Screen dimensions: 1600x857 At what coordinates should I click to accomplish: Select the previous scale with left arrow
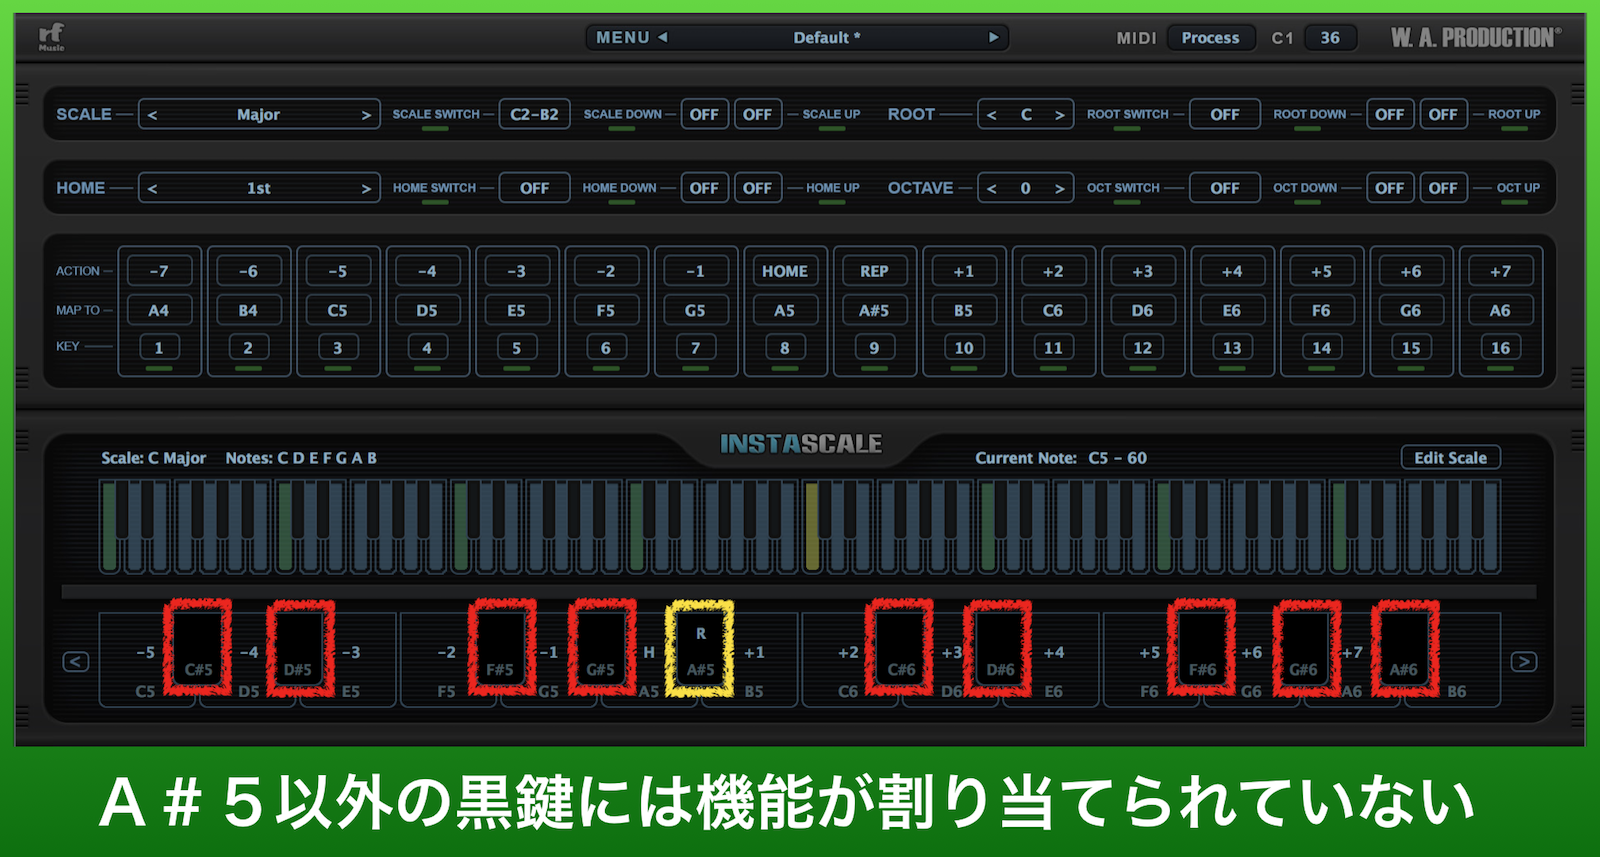click(153, 115)
